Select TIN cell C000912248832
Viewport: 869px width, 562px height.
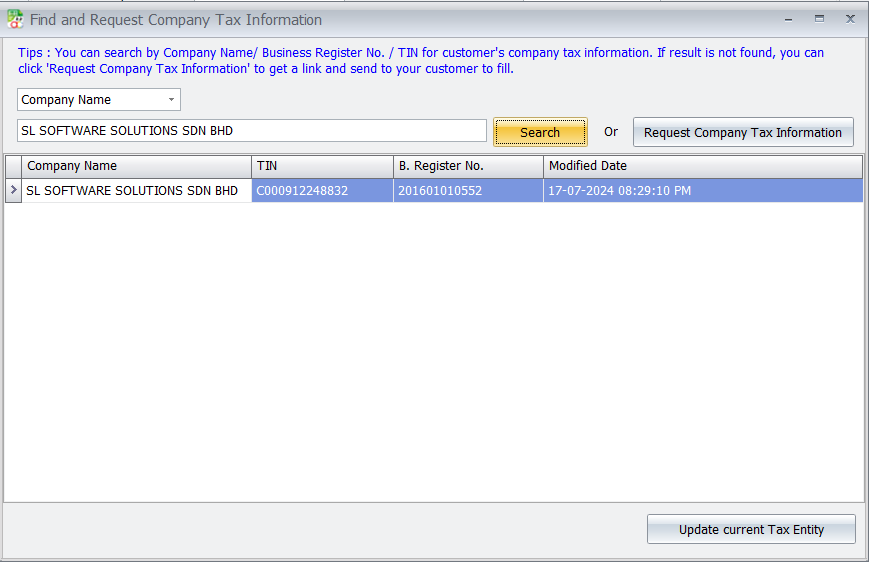(323, 191)
